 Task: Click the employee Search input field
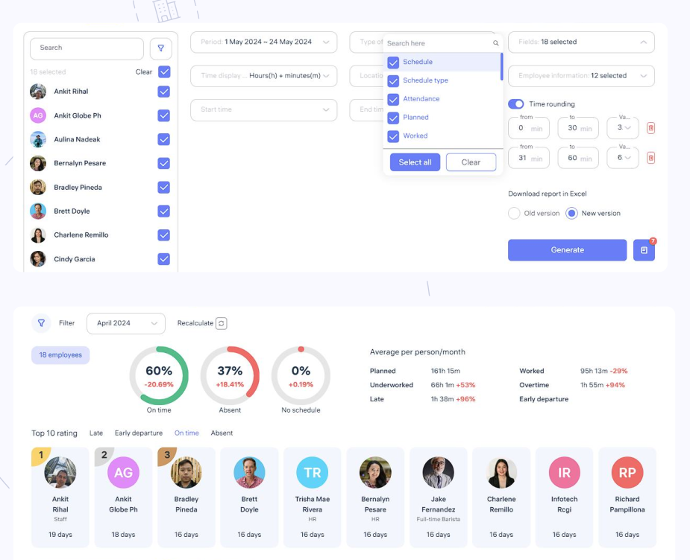88,48
